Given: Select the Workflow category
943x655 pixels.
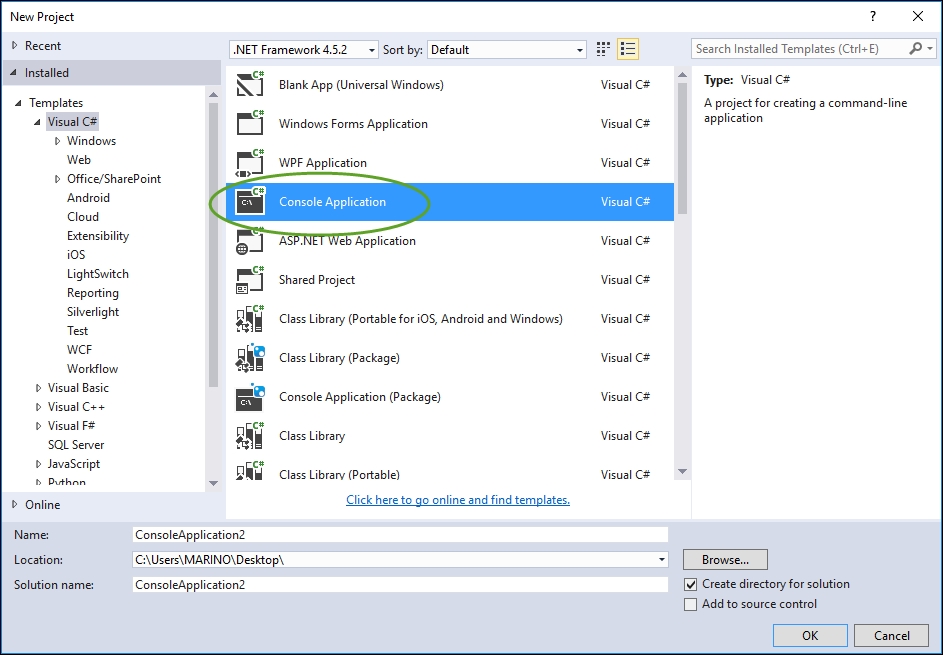Looking at the screenshot, I should (x=93, y=369).
